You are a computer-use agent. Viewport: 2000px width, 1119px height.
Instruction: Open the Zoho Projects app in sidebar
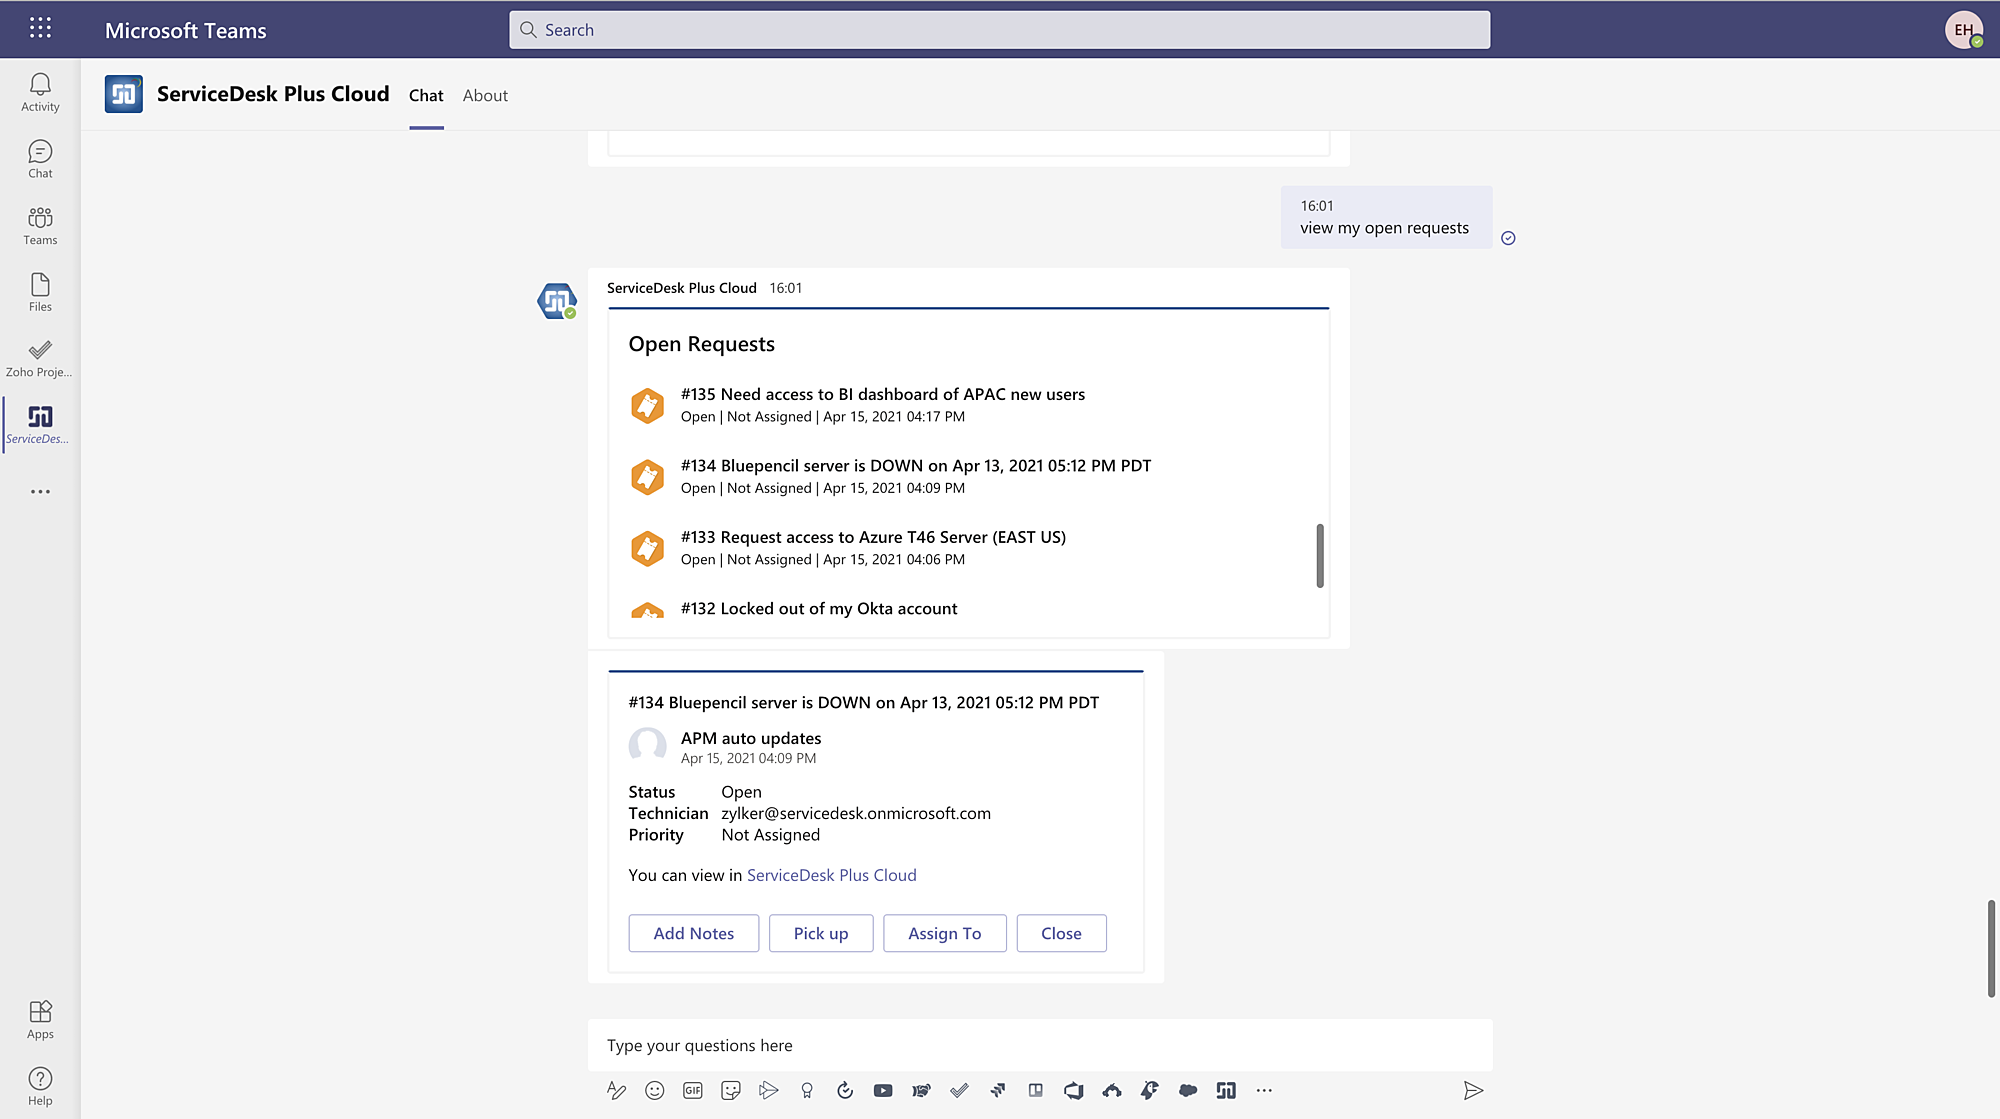click(x=40, y=358)
